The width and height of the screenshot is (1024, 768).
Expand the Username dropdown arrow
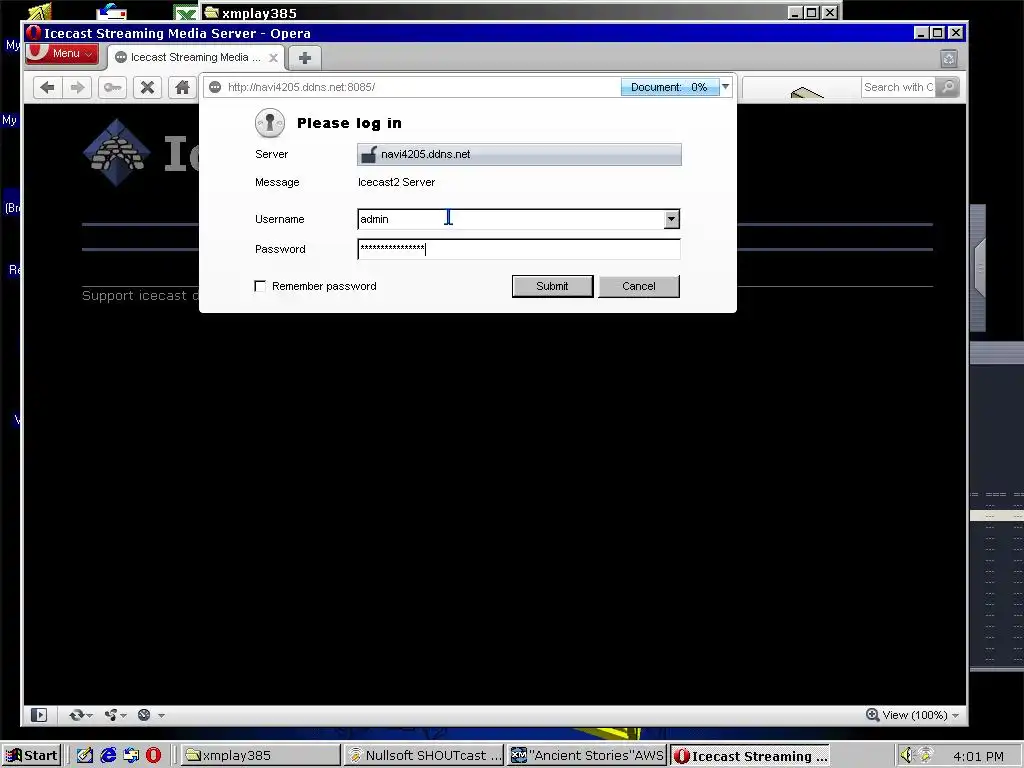[x=671, y=219]
